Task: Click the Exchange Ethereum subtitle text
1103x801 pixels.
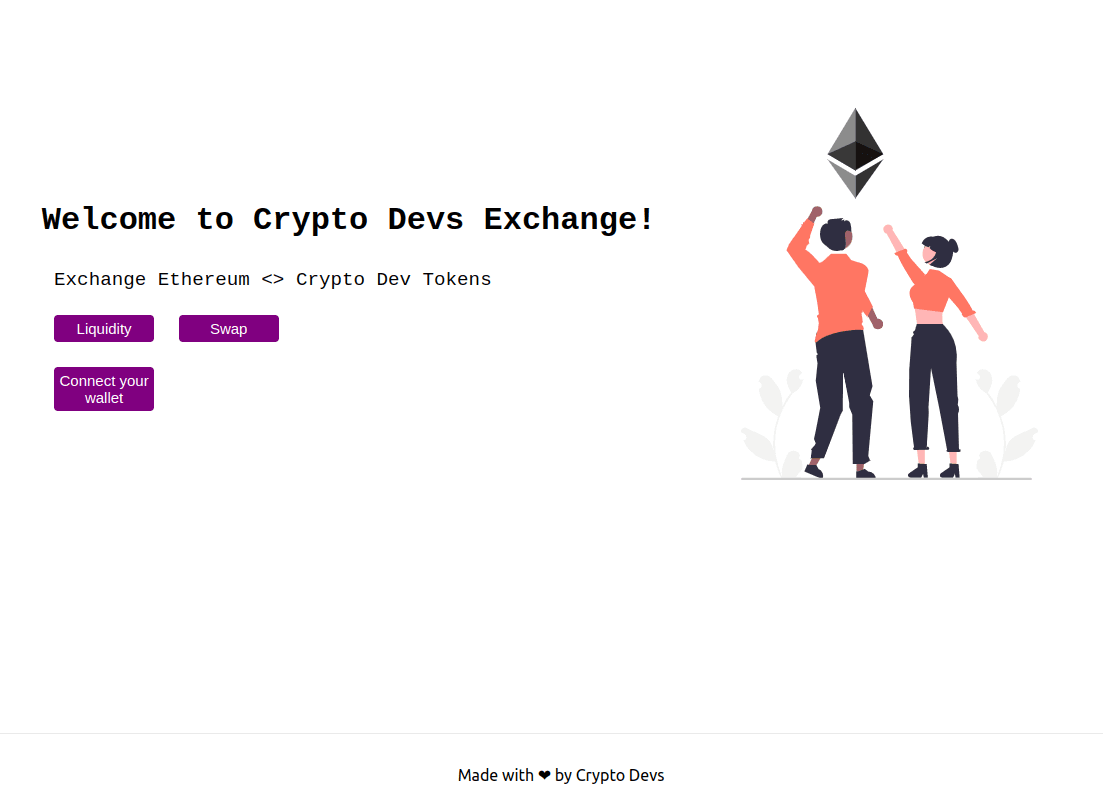Action: 272,279
